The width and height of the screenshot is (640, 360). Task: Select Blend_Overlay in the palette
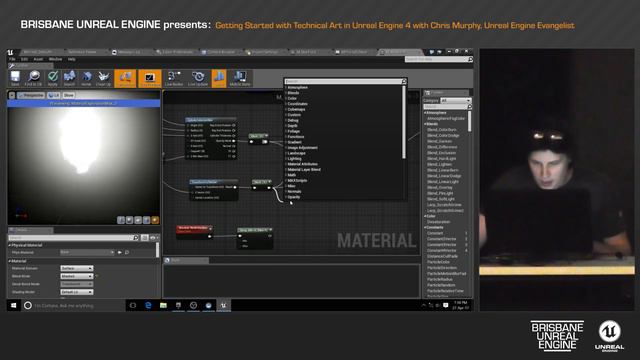[439, 187]
